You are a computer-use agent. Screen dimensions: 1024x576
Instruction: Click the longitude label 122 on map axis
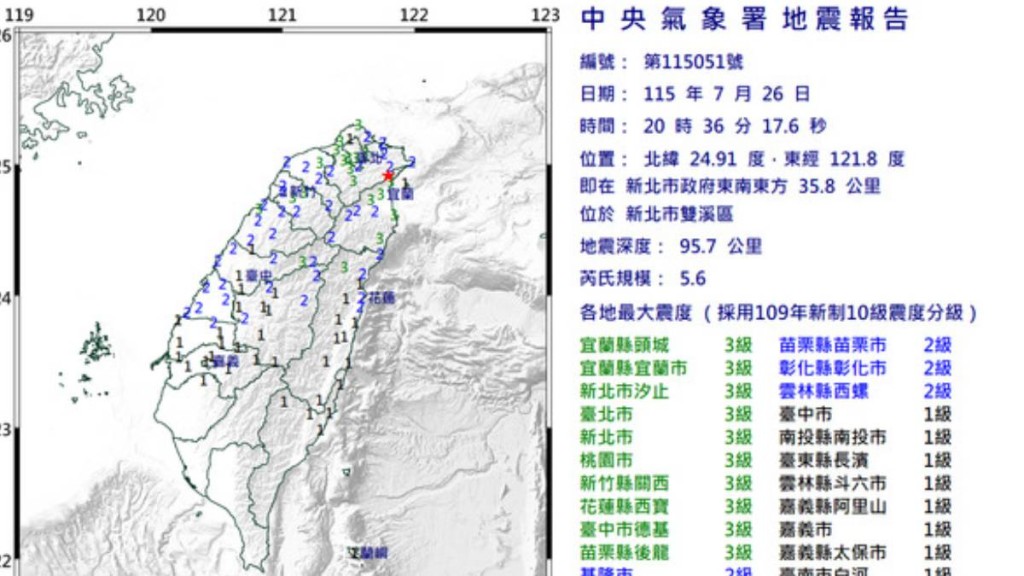pyautogui.click(x=413, y=14)
